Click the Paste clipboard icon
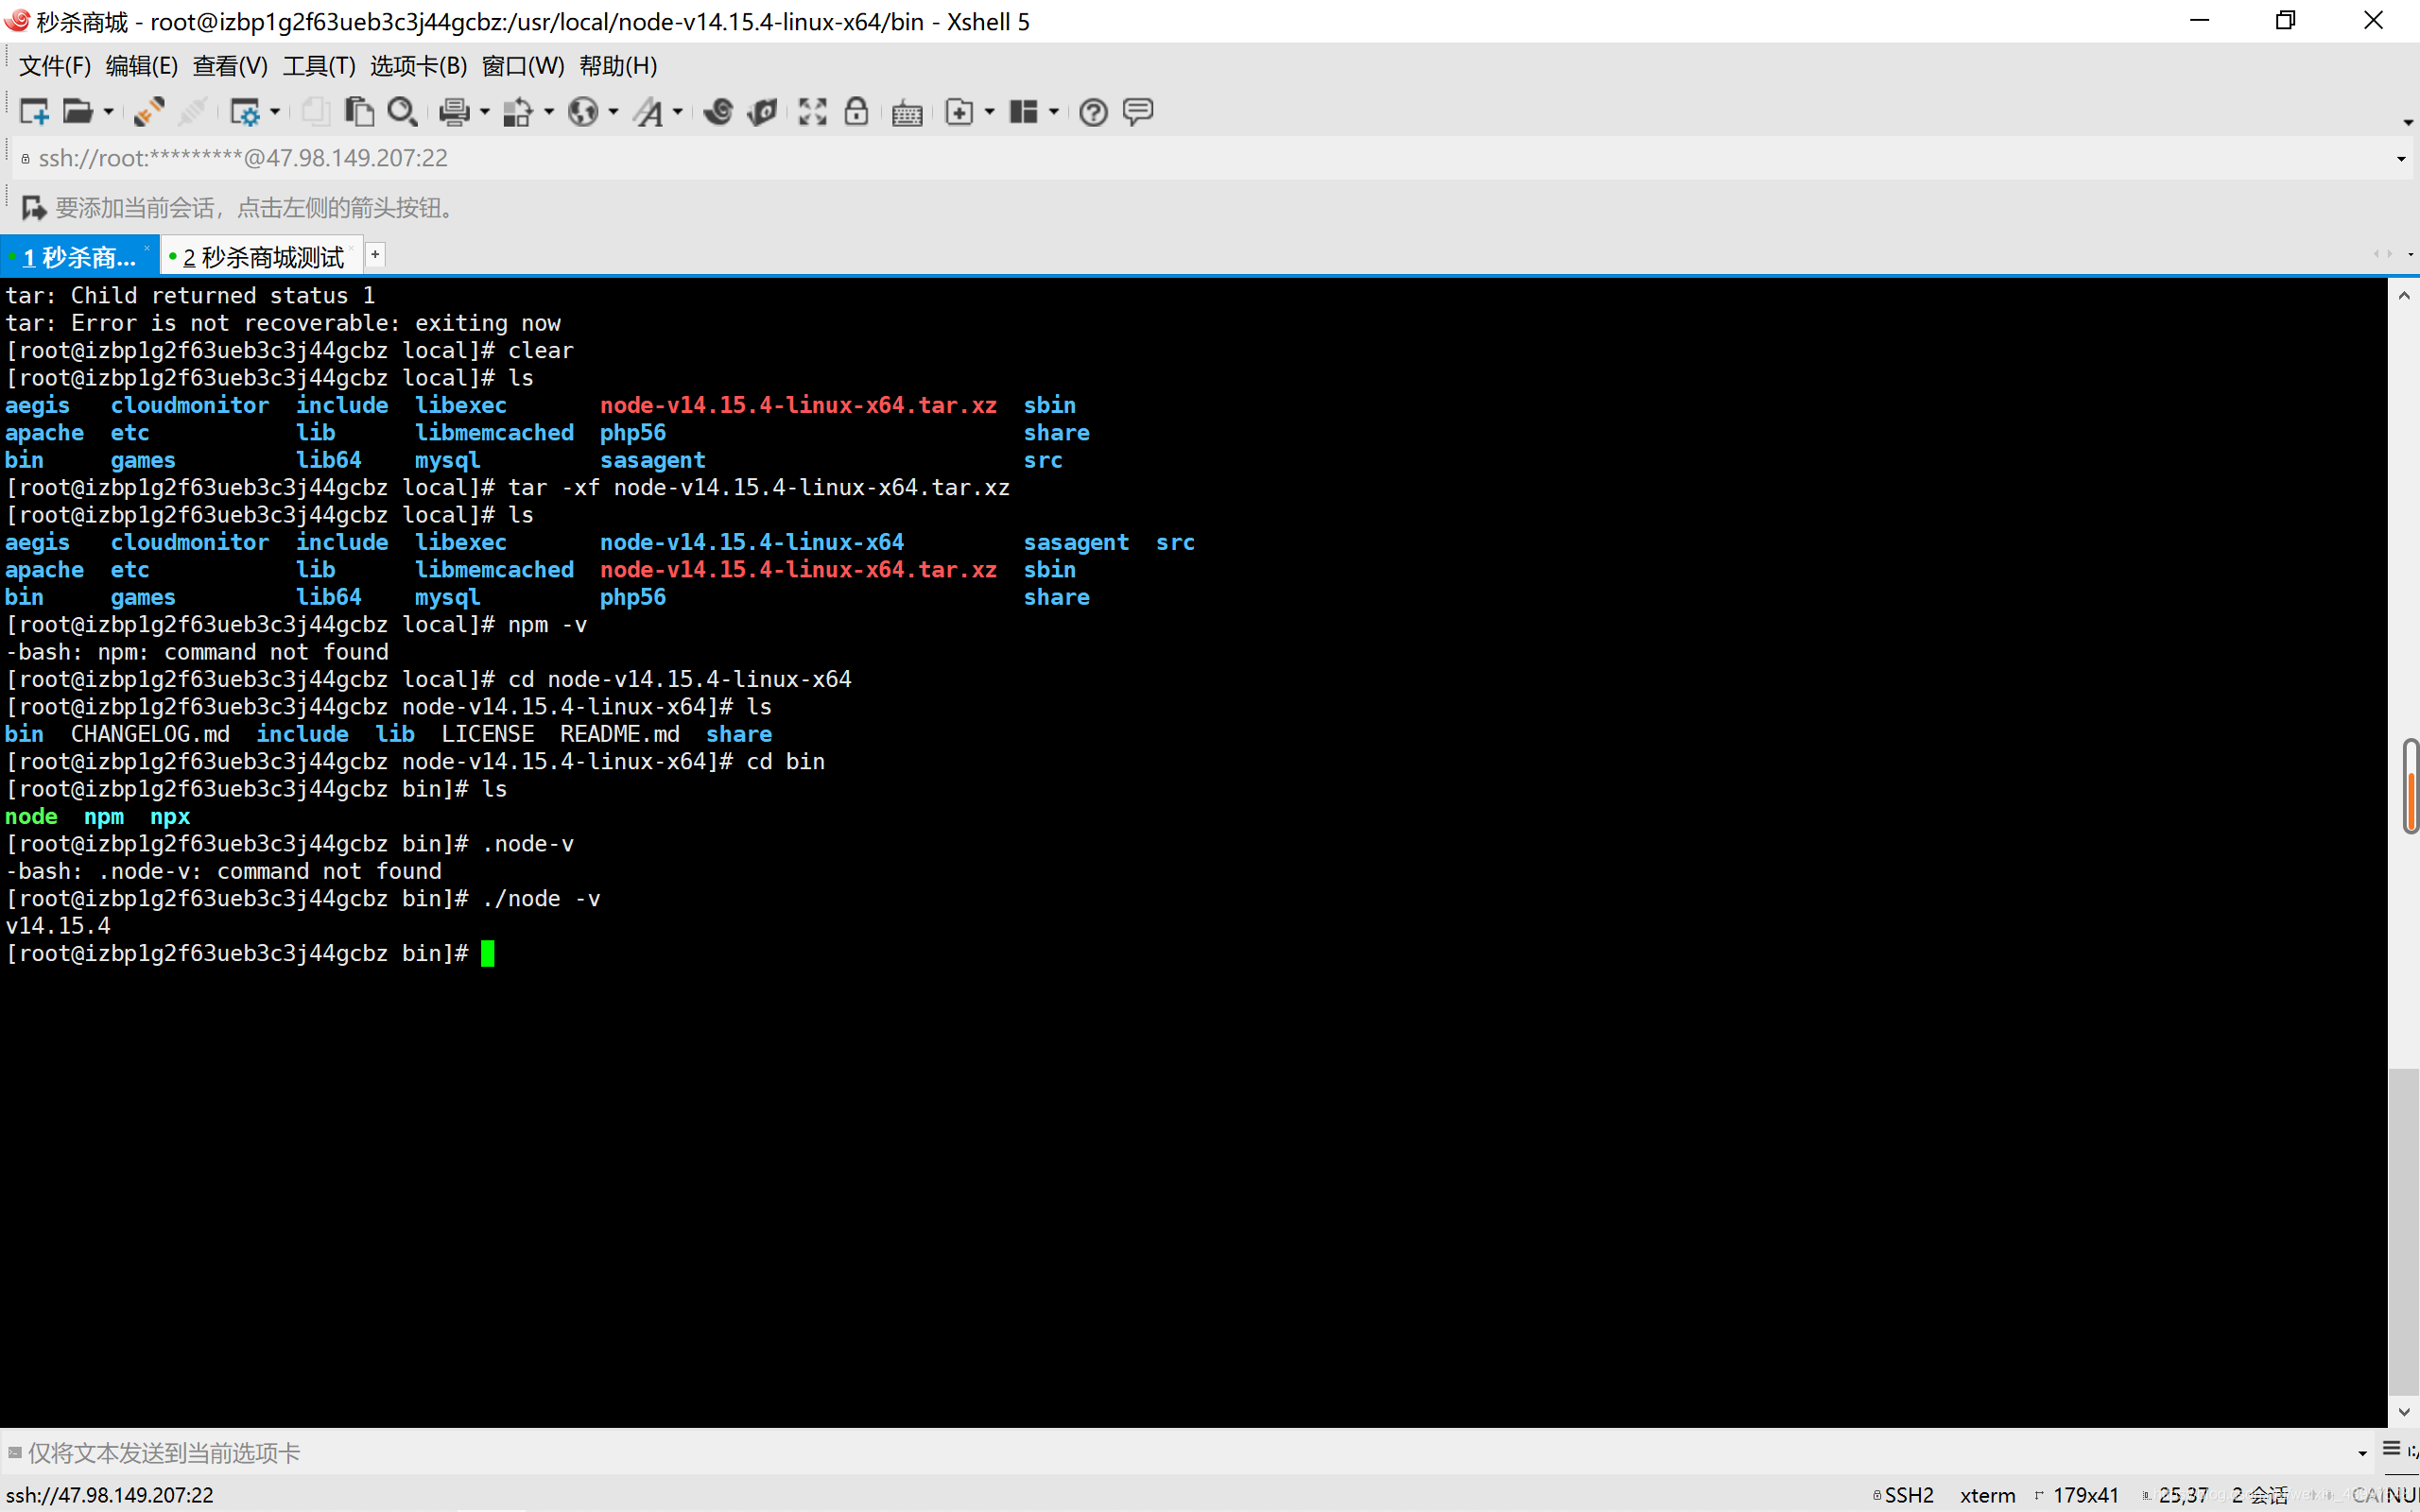 358,112
